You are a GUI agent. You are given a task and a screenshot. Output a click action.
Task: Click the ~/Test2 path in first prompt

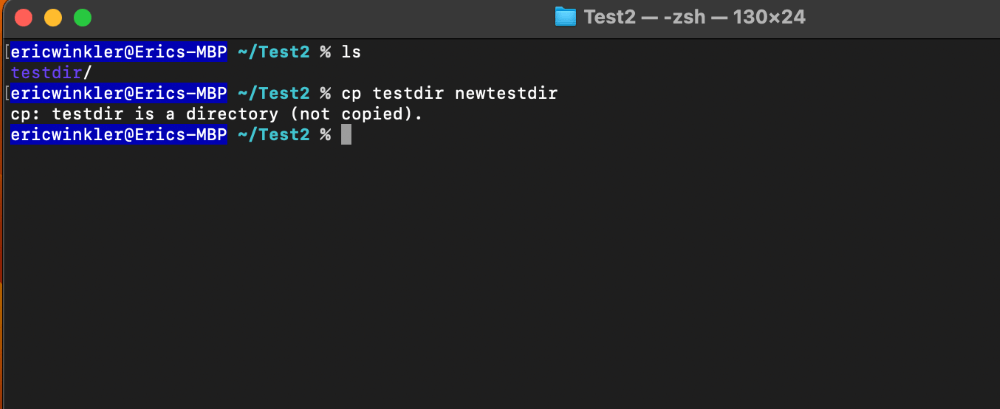point(273,52)
